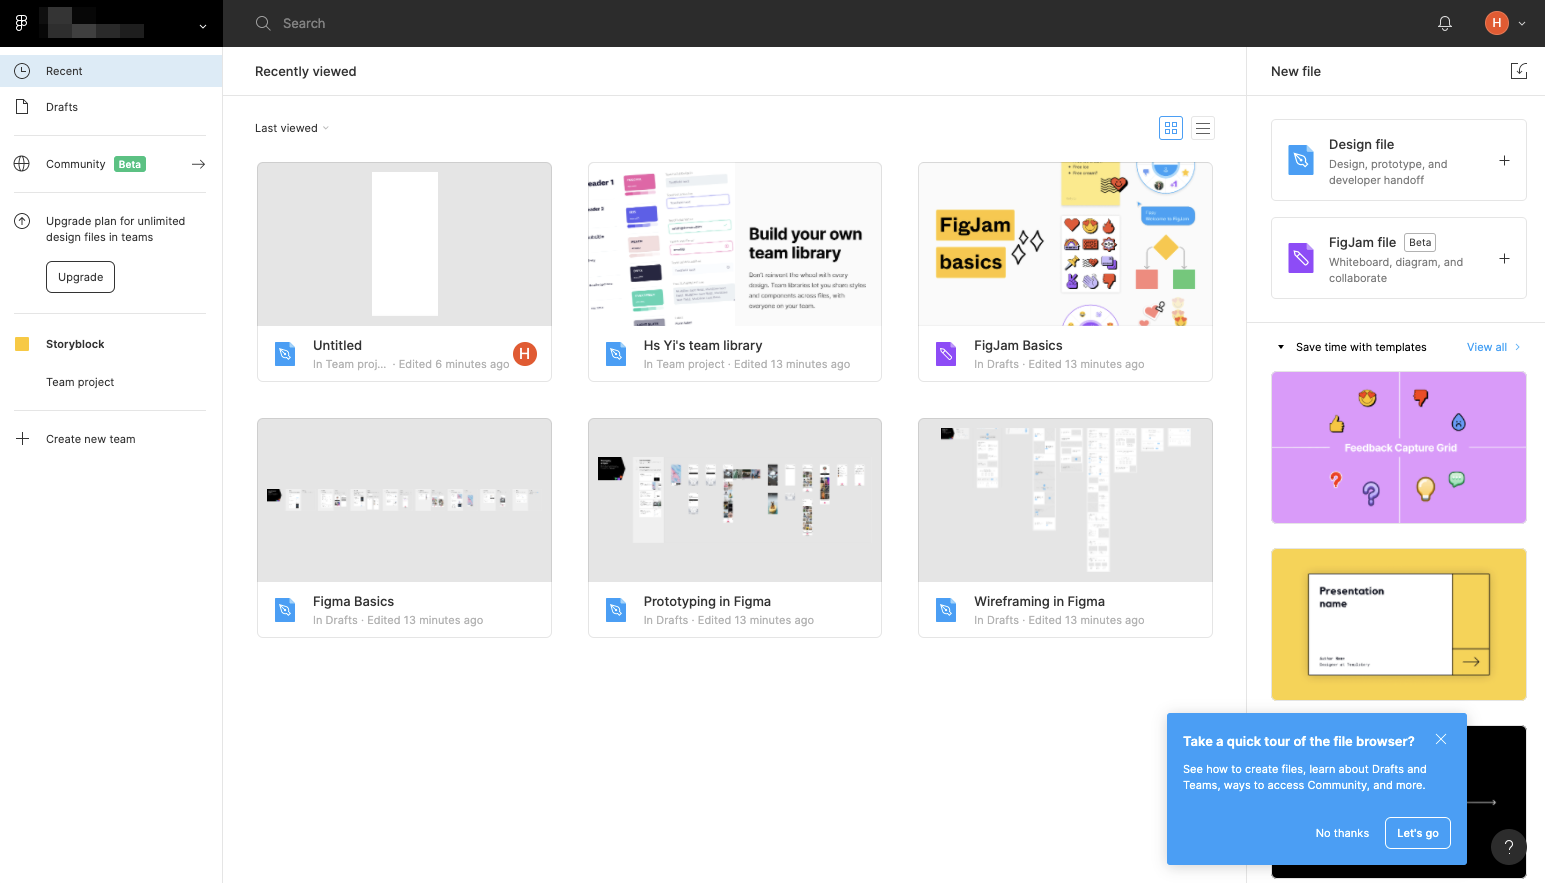Select Recent in the sidebar

(111, 71)
